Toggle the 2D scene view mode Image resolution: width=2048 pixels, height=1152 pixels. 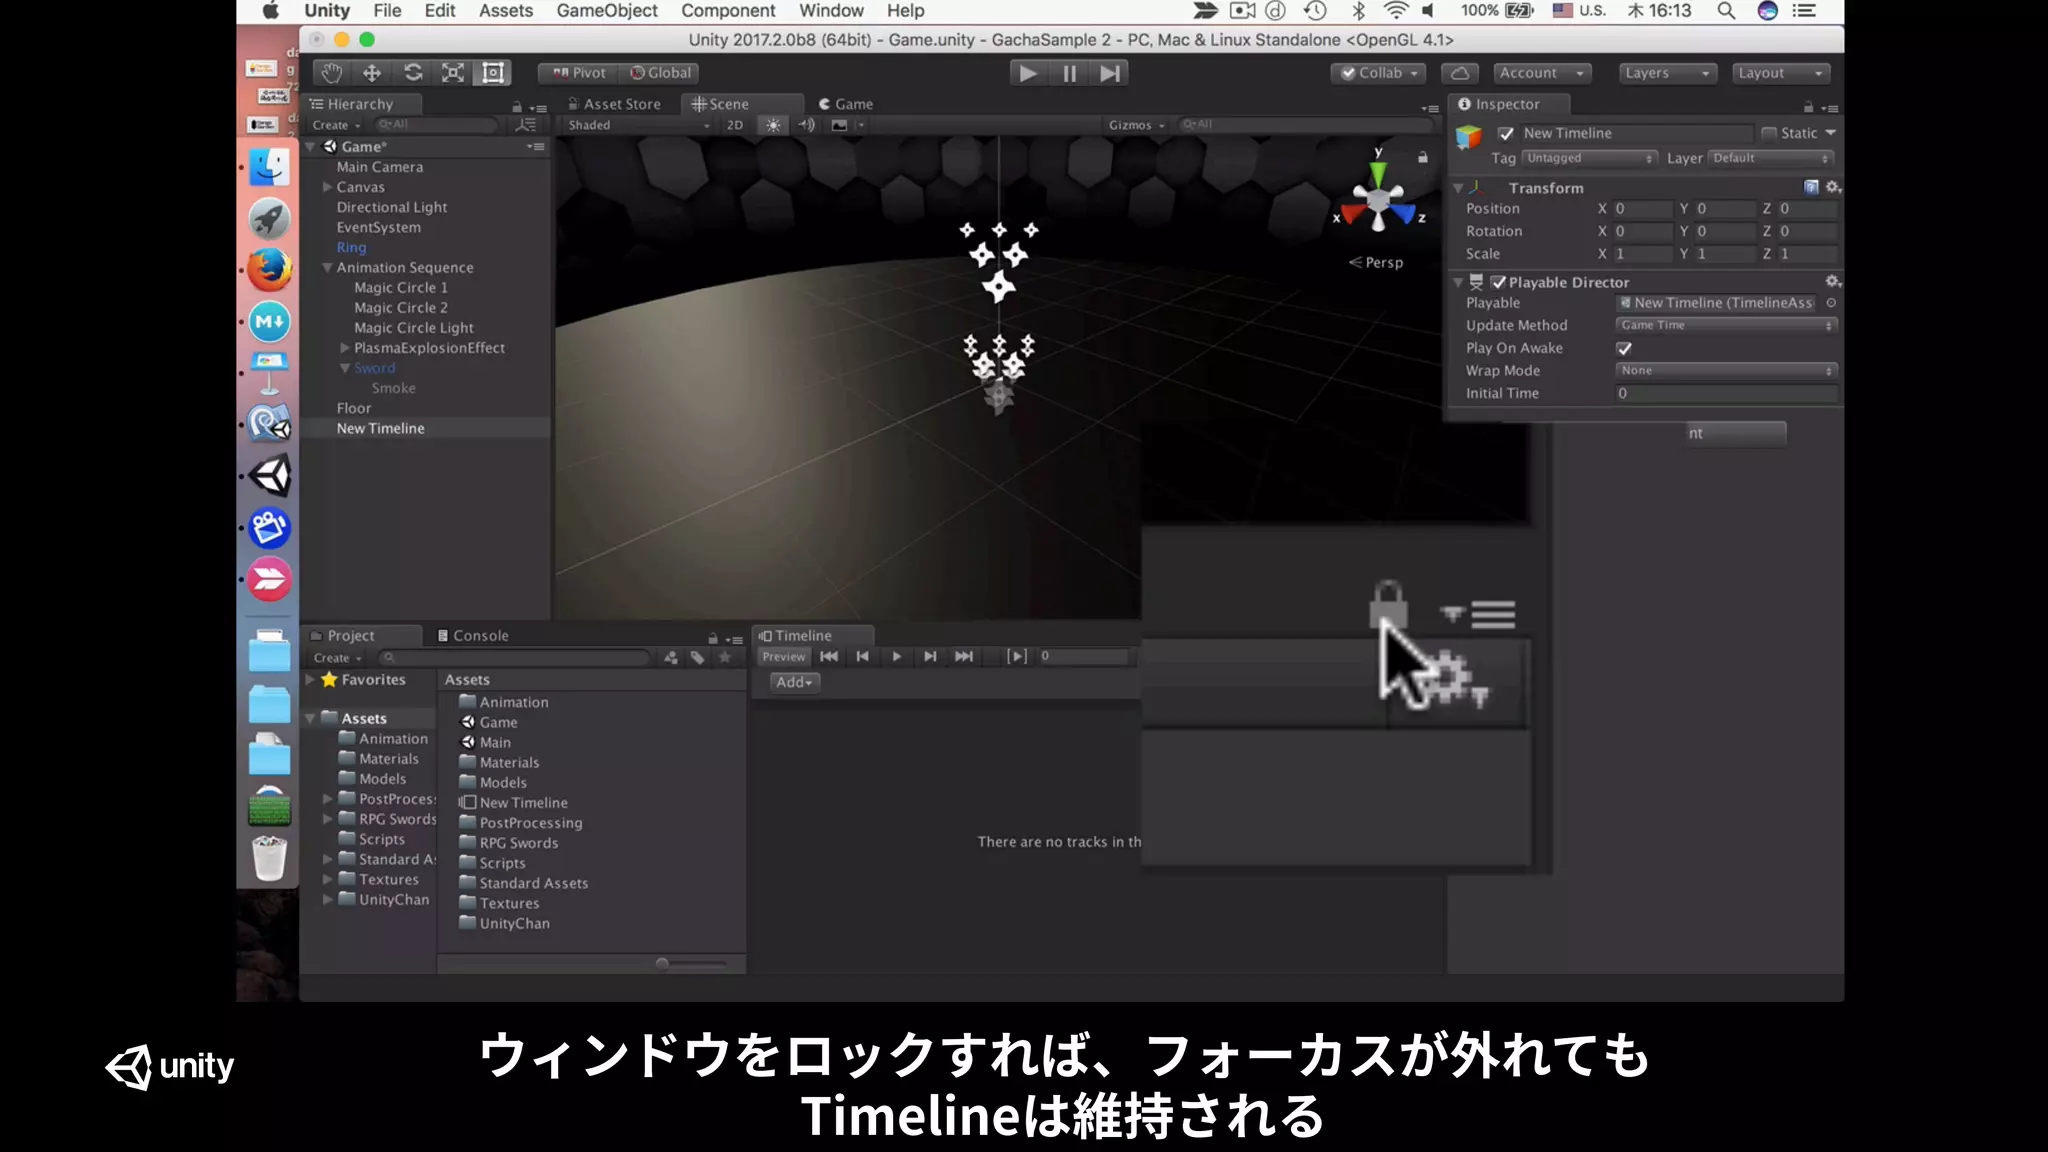click(x=735, y=125)
